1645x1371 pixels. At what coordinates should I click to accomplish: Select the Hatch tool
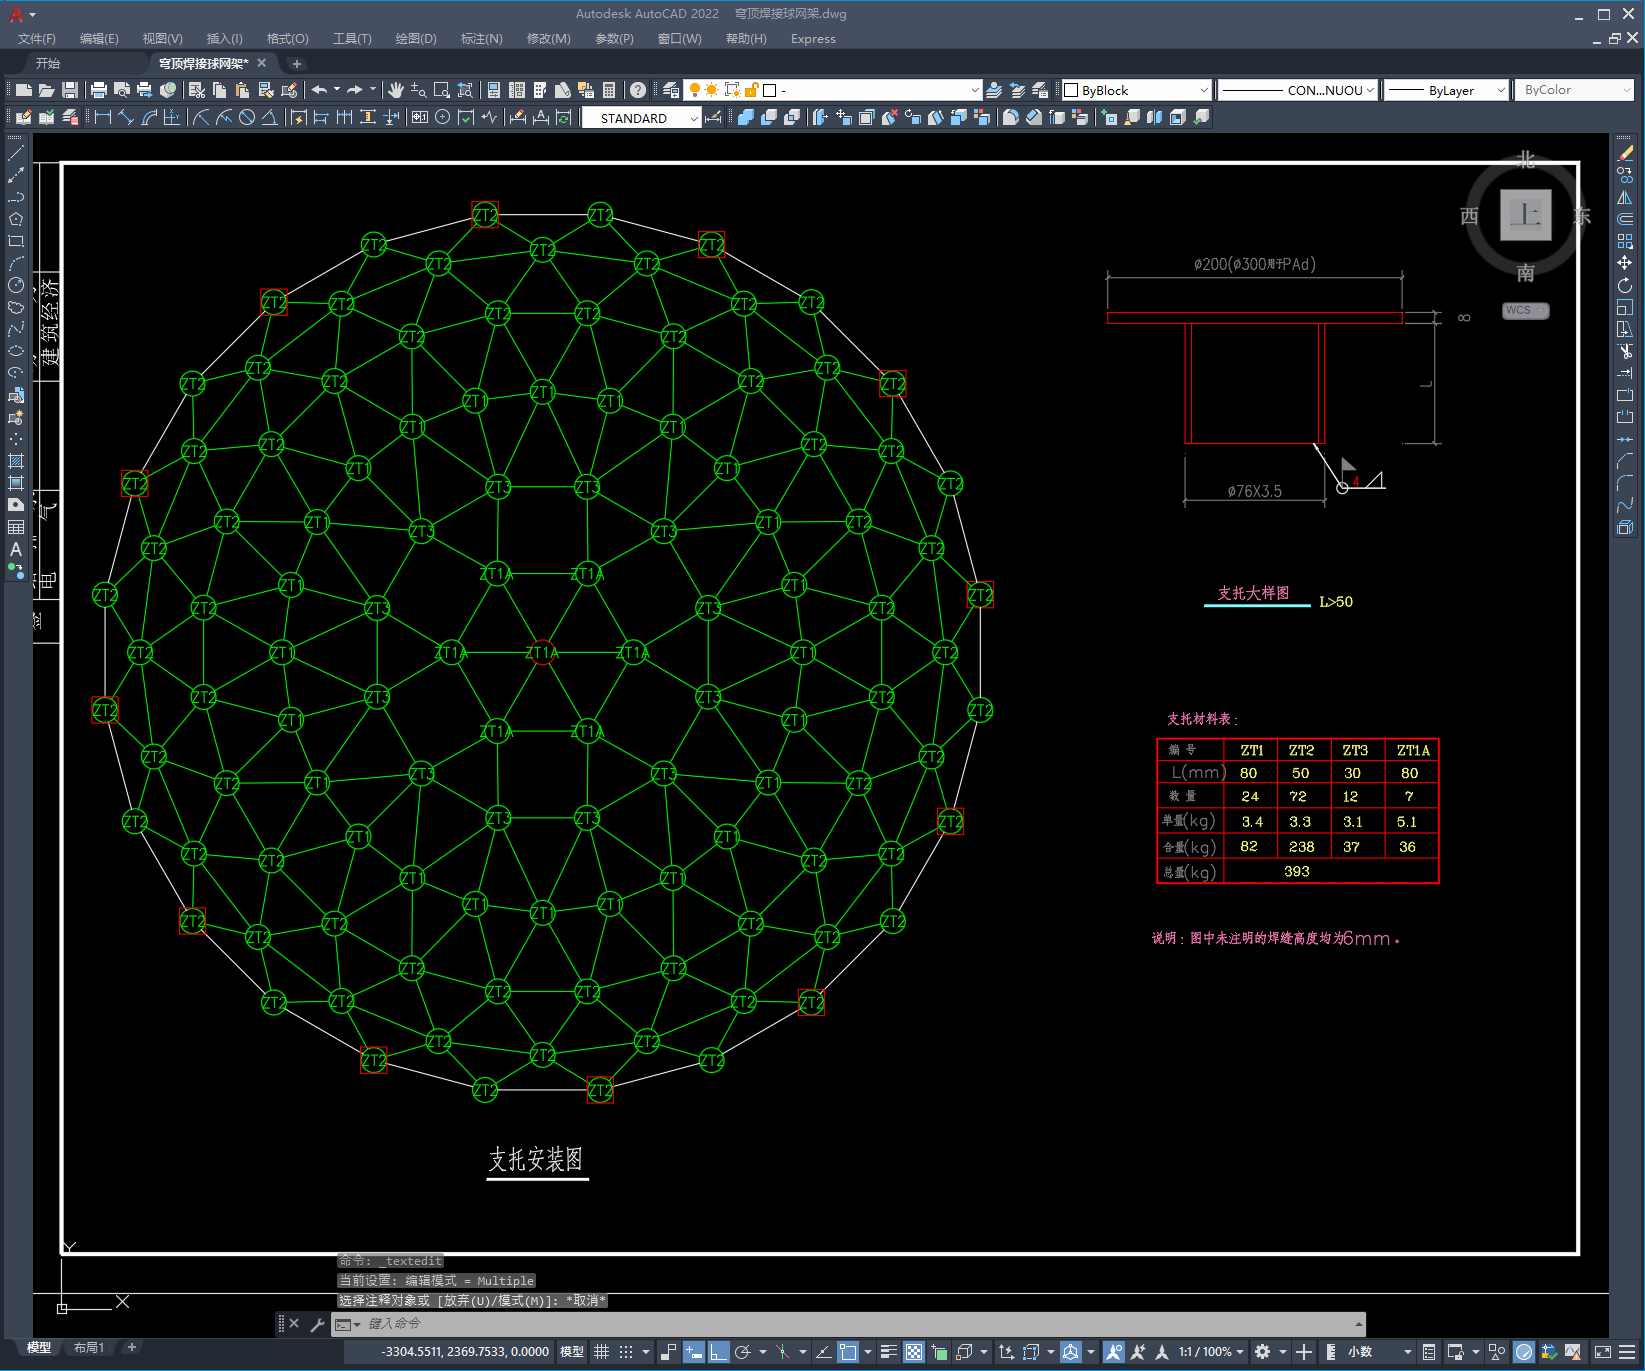click(16, 461)
